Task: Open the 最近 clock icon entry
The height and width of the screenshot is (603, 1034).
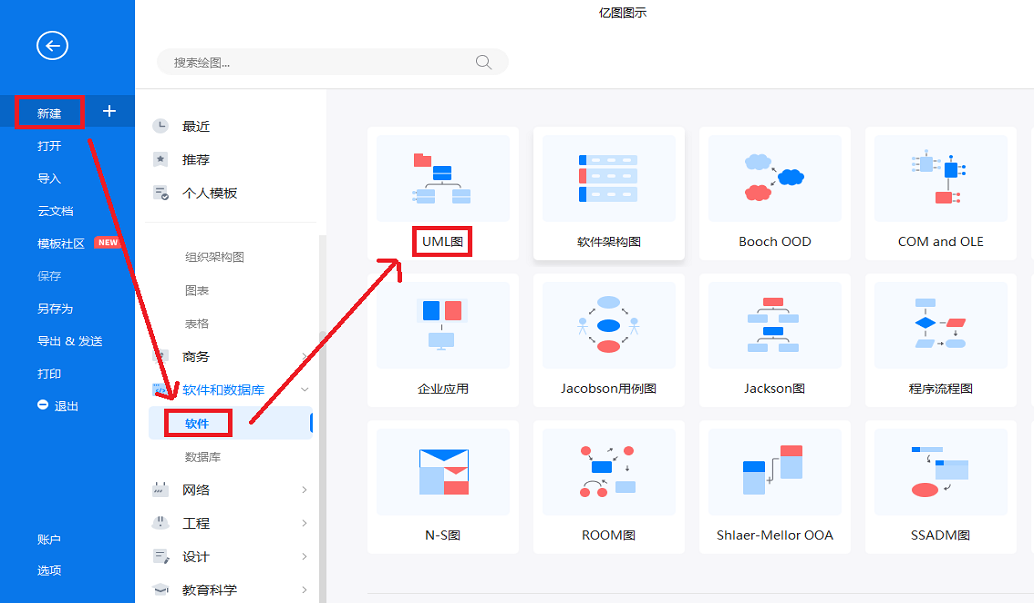Action: [x=160, y=126]
